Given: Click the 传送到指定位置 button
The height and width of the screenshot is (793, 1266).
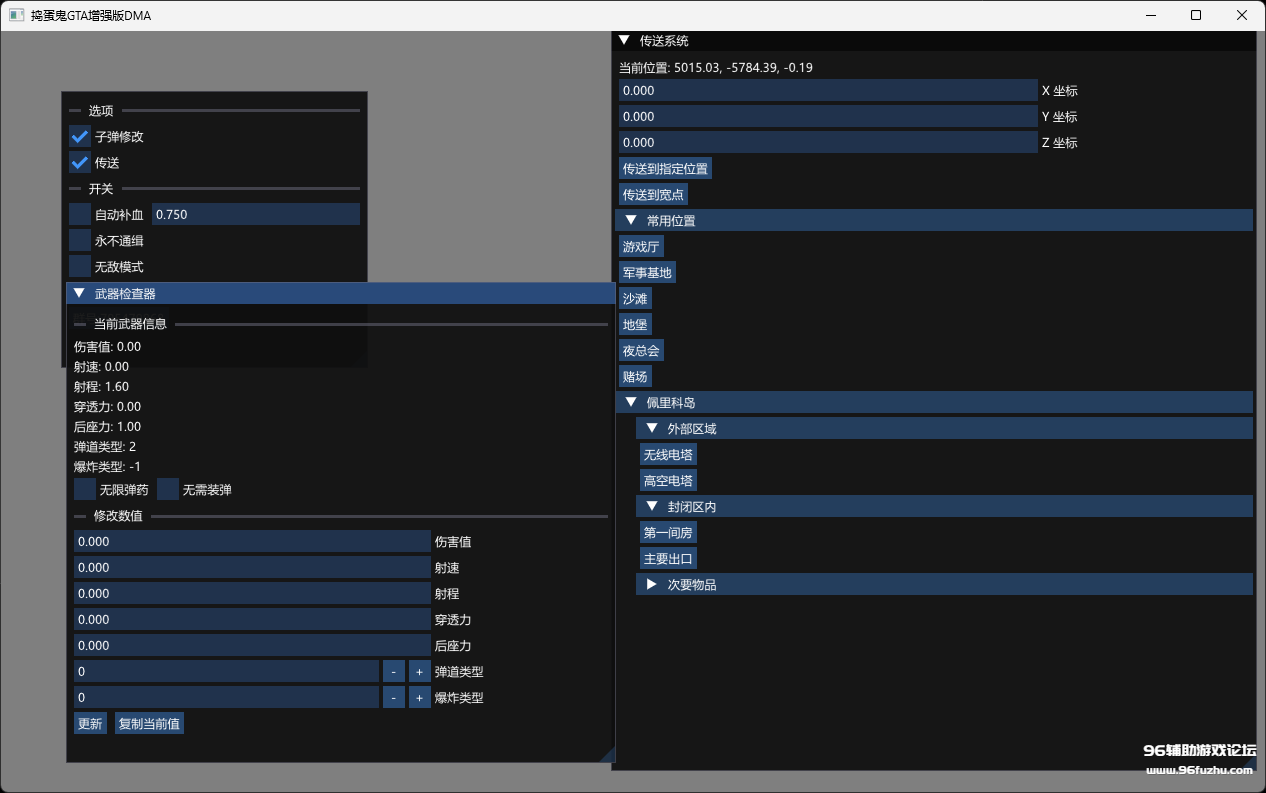Looking at the screenshot, I should (x=665, y=168).
